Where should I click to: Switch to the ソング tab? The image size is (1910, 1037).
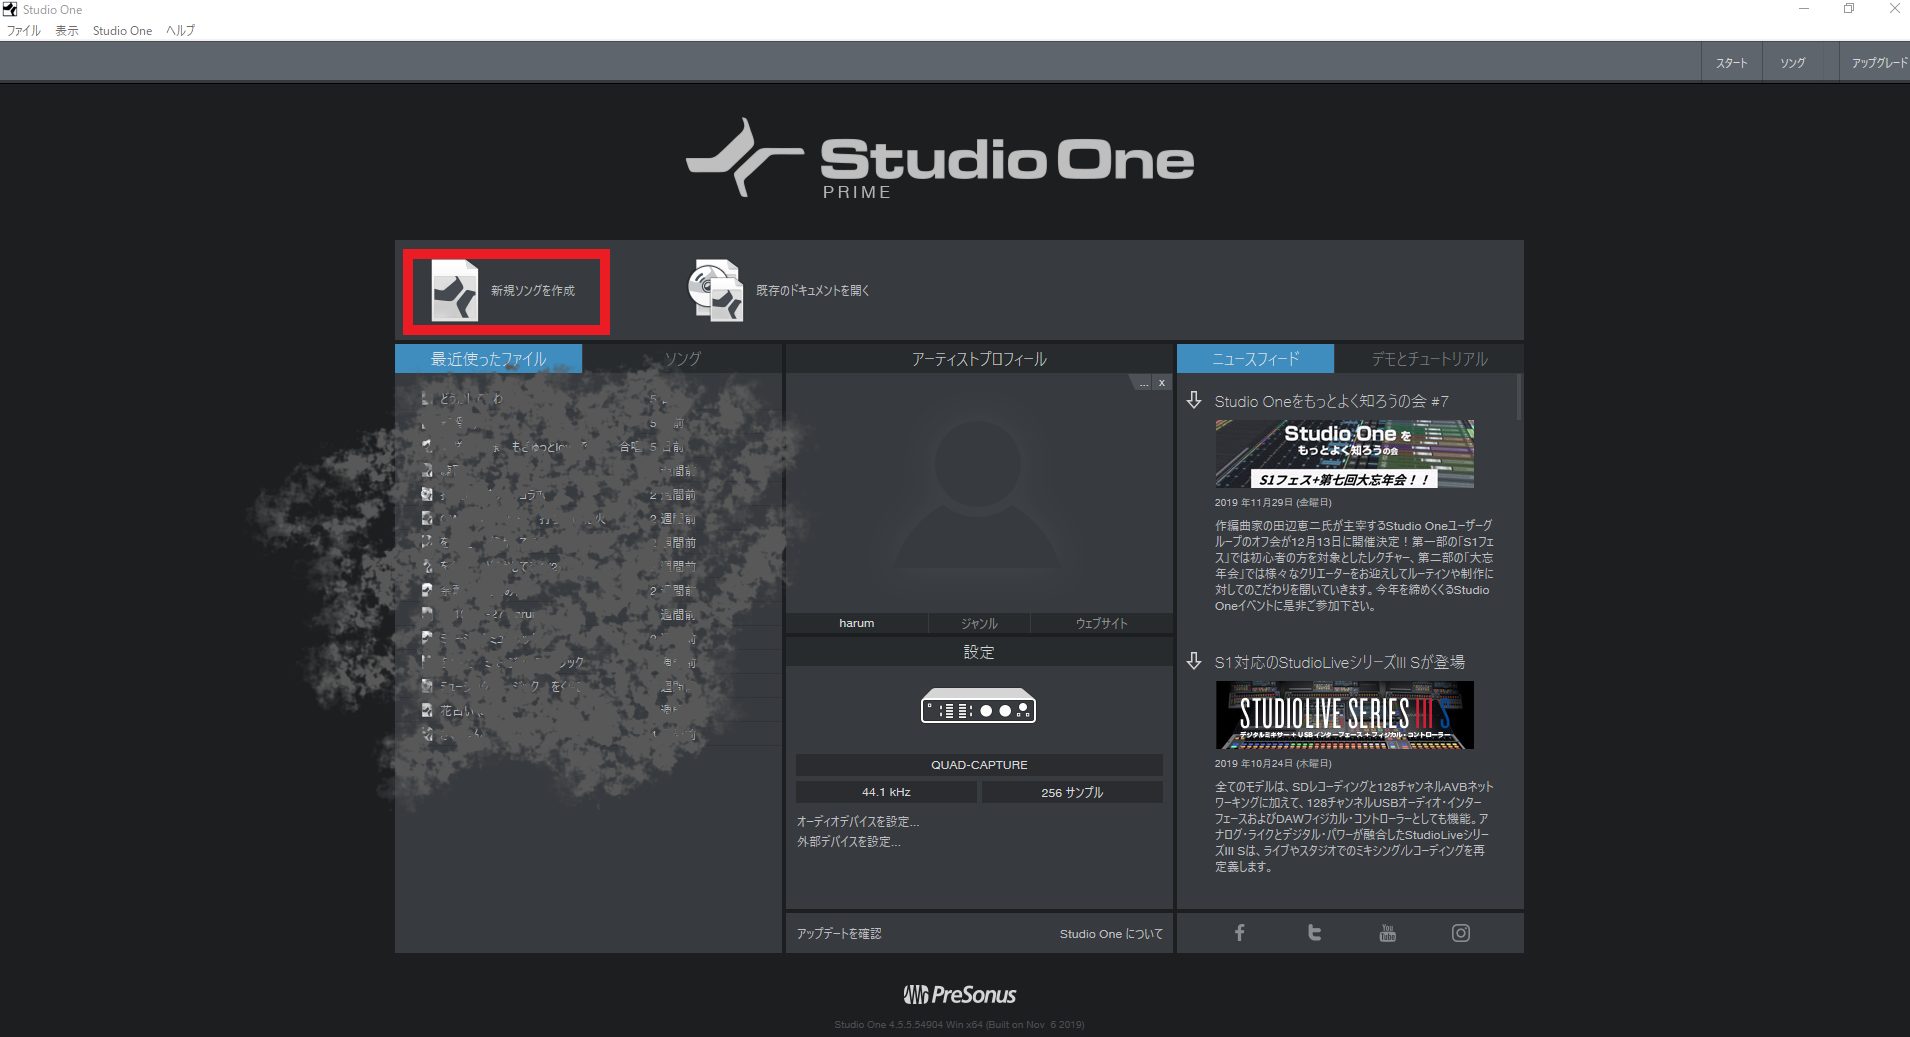point(682,359)
